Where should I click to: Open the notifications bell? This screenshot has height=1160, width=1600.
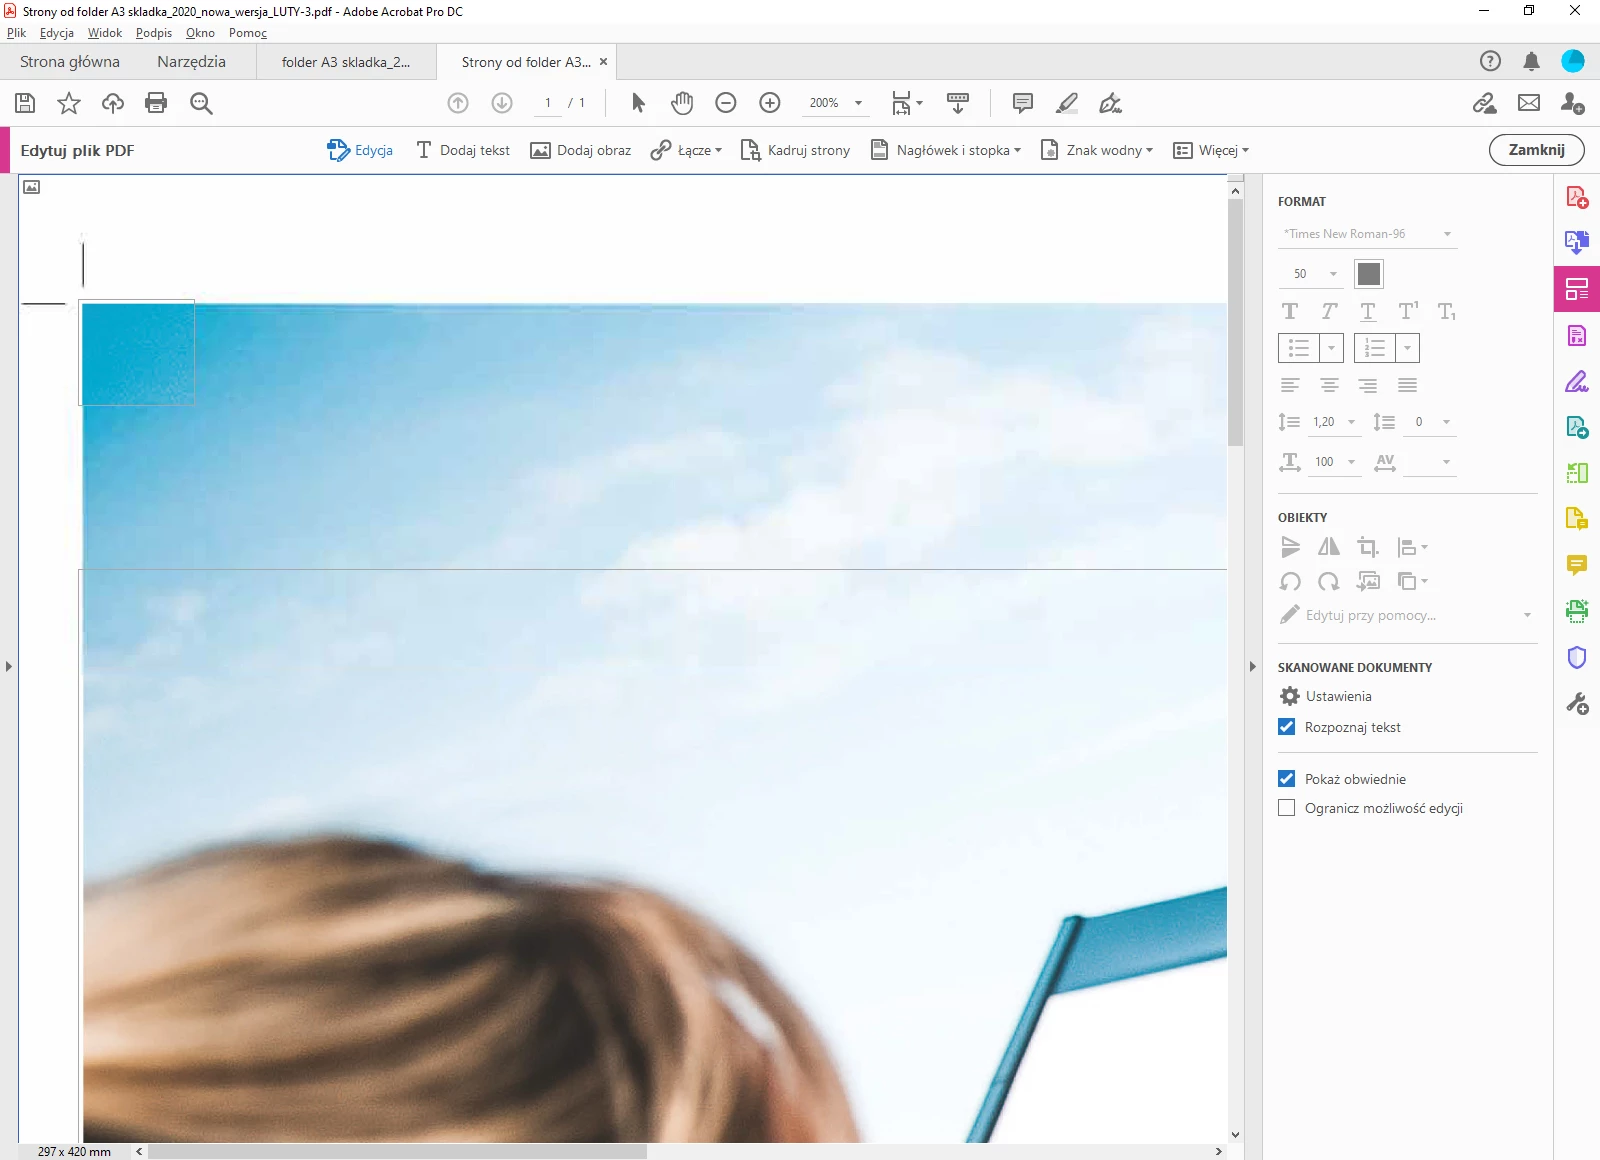[1531, 61]
